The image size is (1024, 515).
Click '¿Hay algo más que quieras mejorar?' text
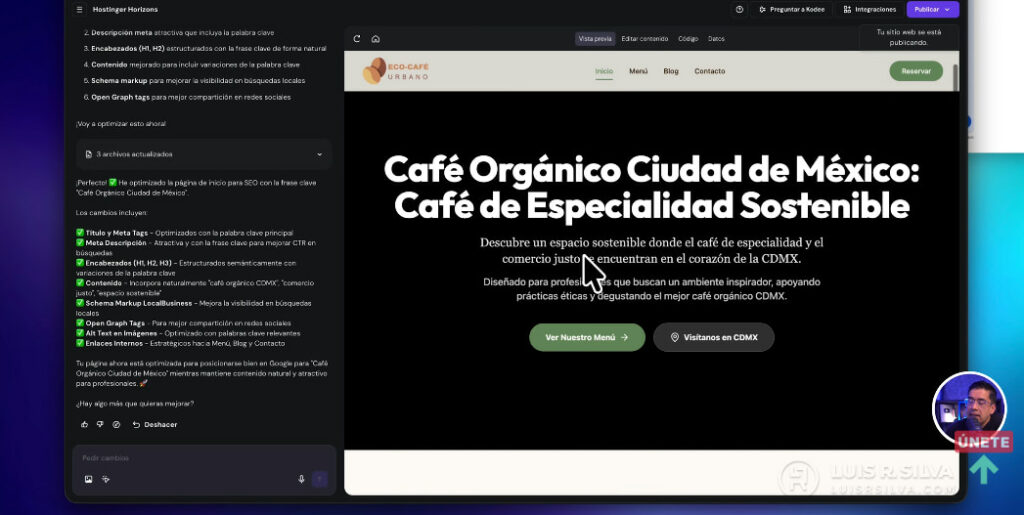coord(135,404)
